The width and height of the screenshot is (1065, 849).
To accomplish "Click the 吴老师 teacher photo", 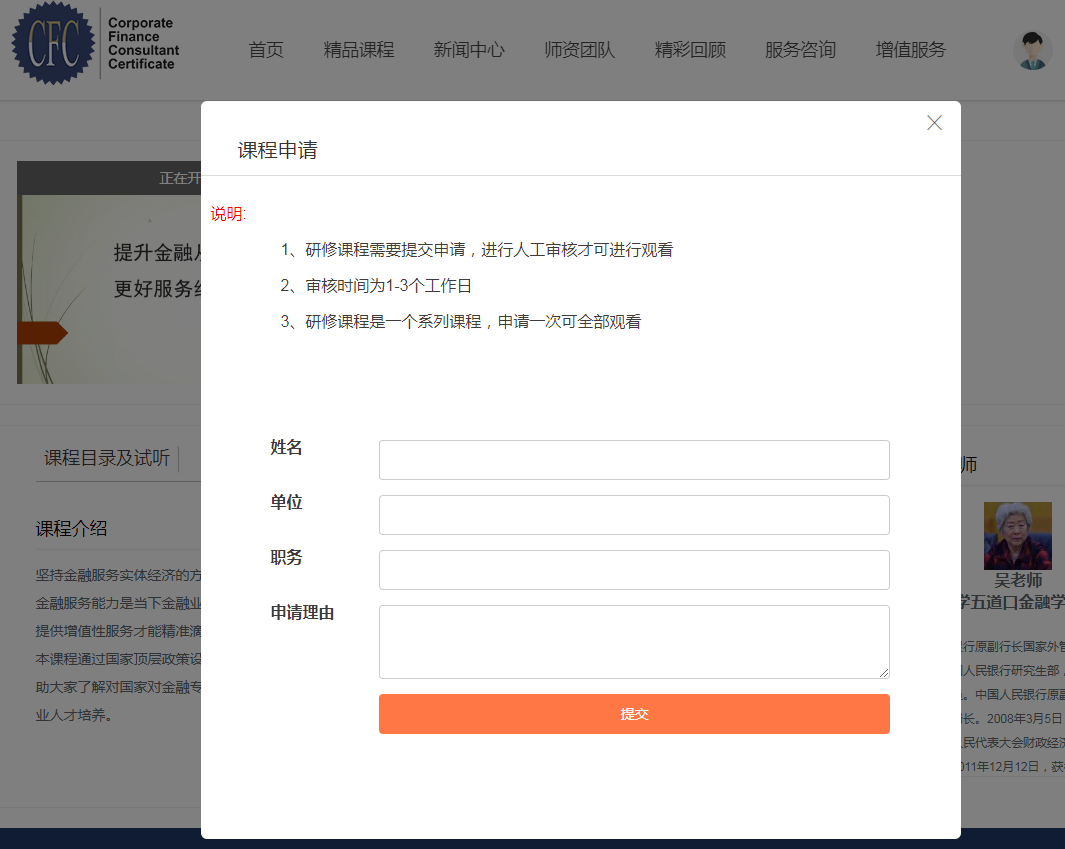I will click(1017, 536).
